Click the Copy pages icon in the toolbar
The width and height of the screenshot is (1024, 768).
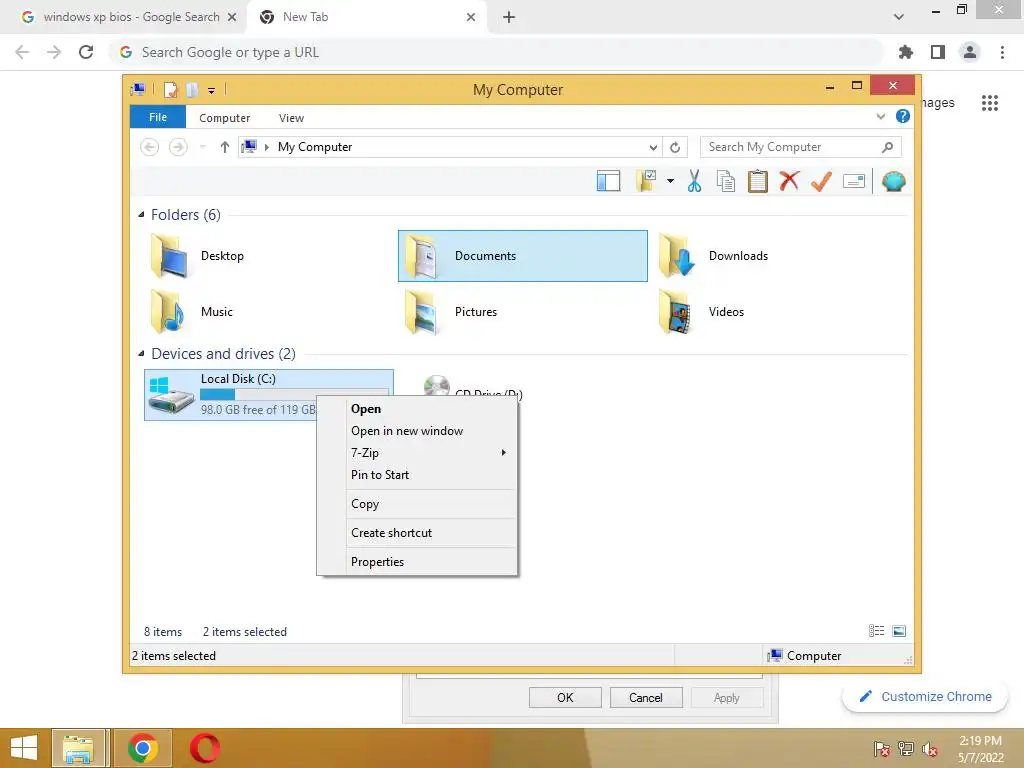coord(726,181)
